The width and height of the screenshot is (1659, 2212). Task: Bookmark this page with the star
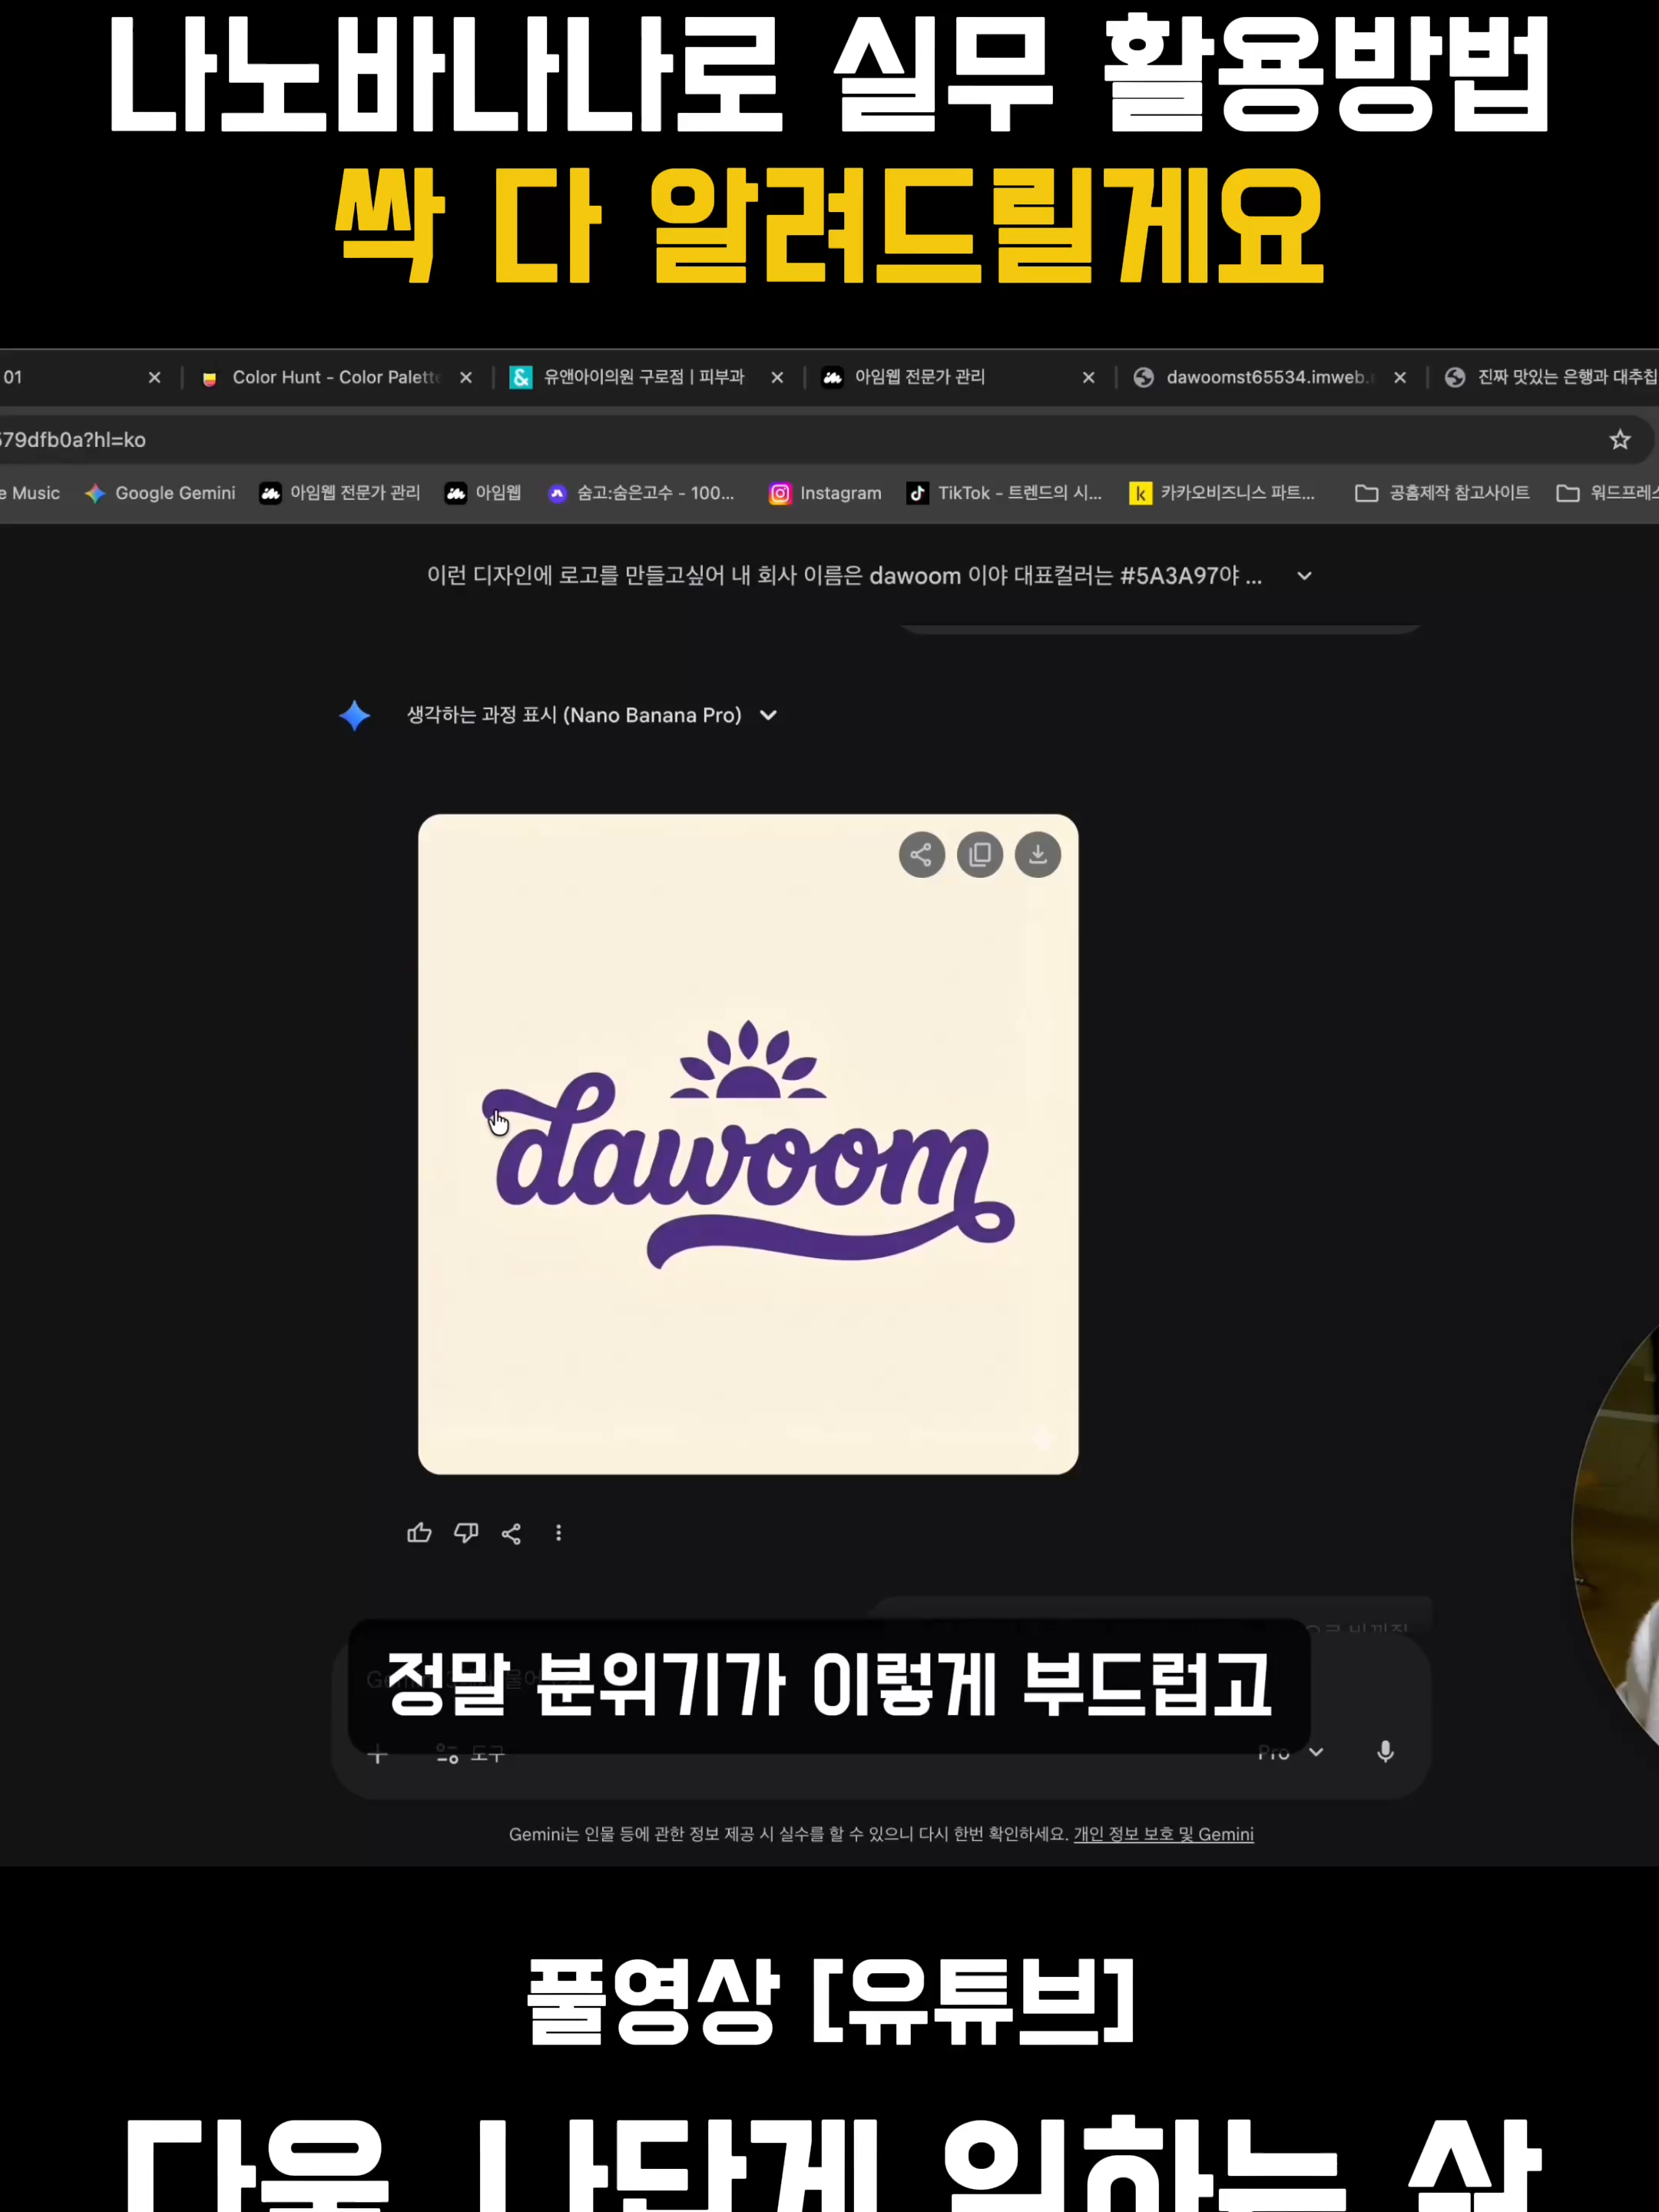1620,440
